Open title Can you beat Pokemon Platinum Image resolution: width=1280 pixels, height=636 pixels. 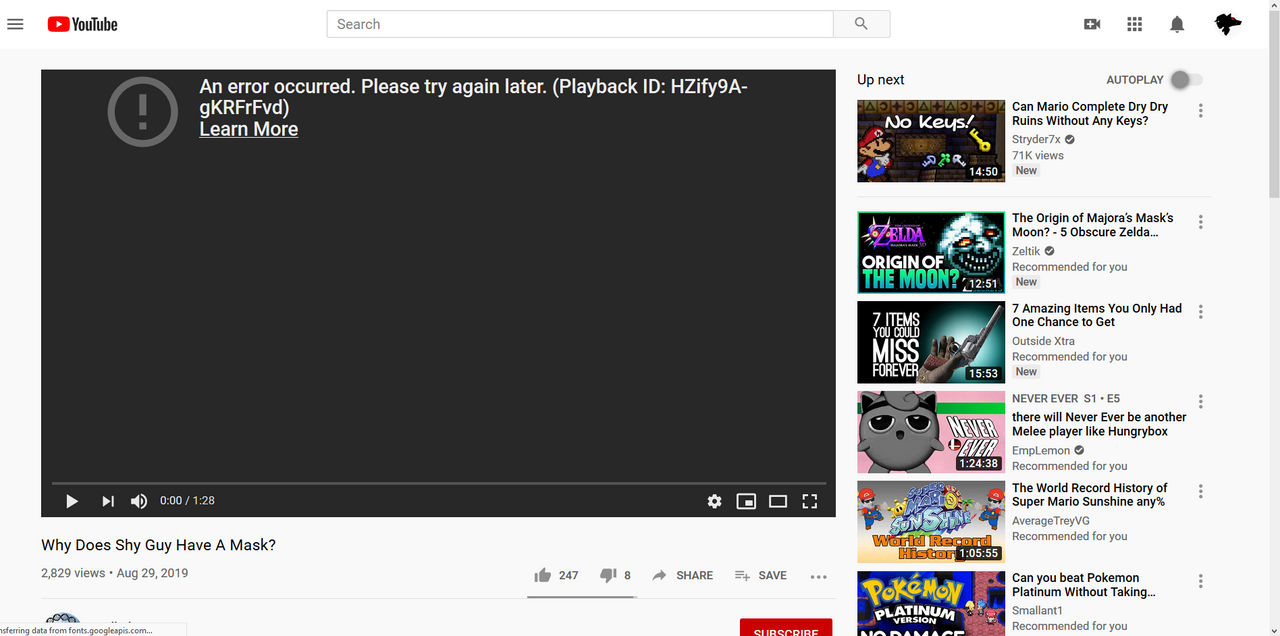1085,585
